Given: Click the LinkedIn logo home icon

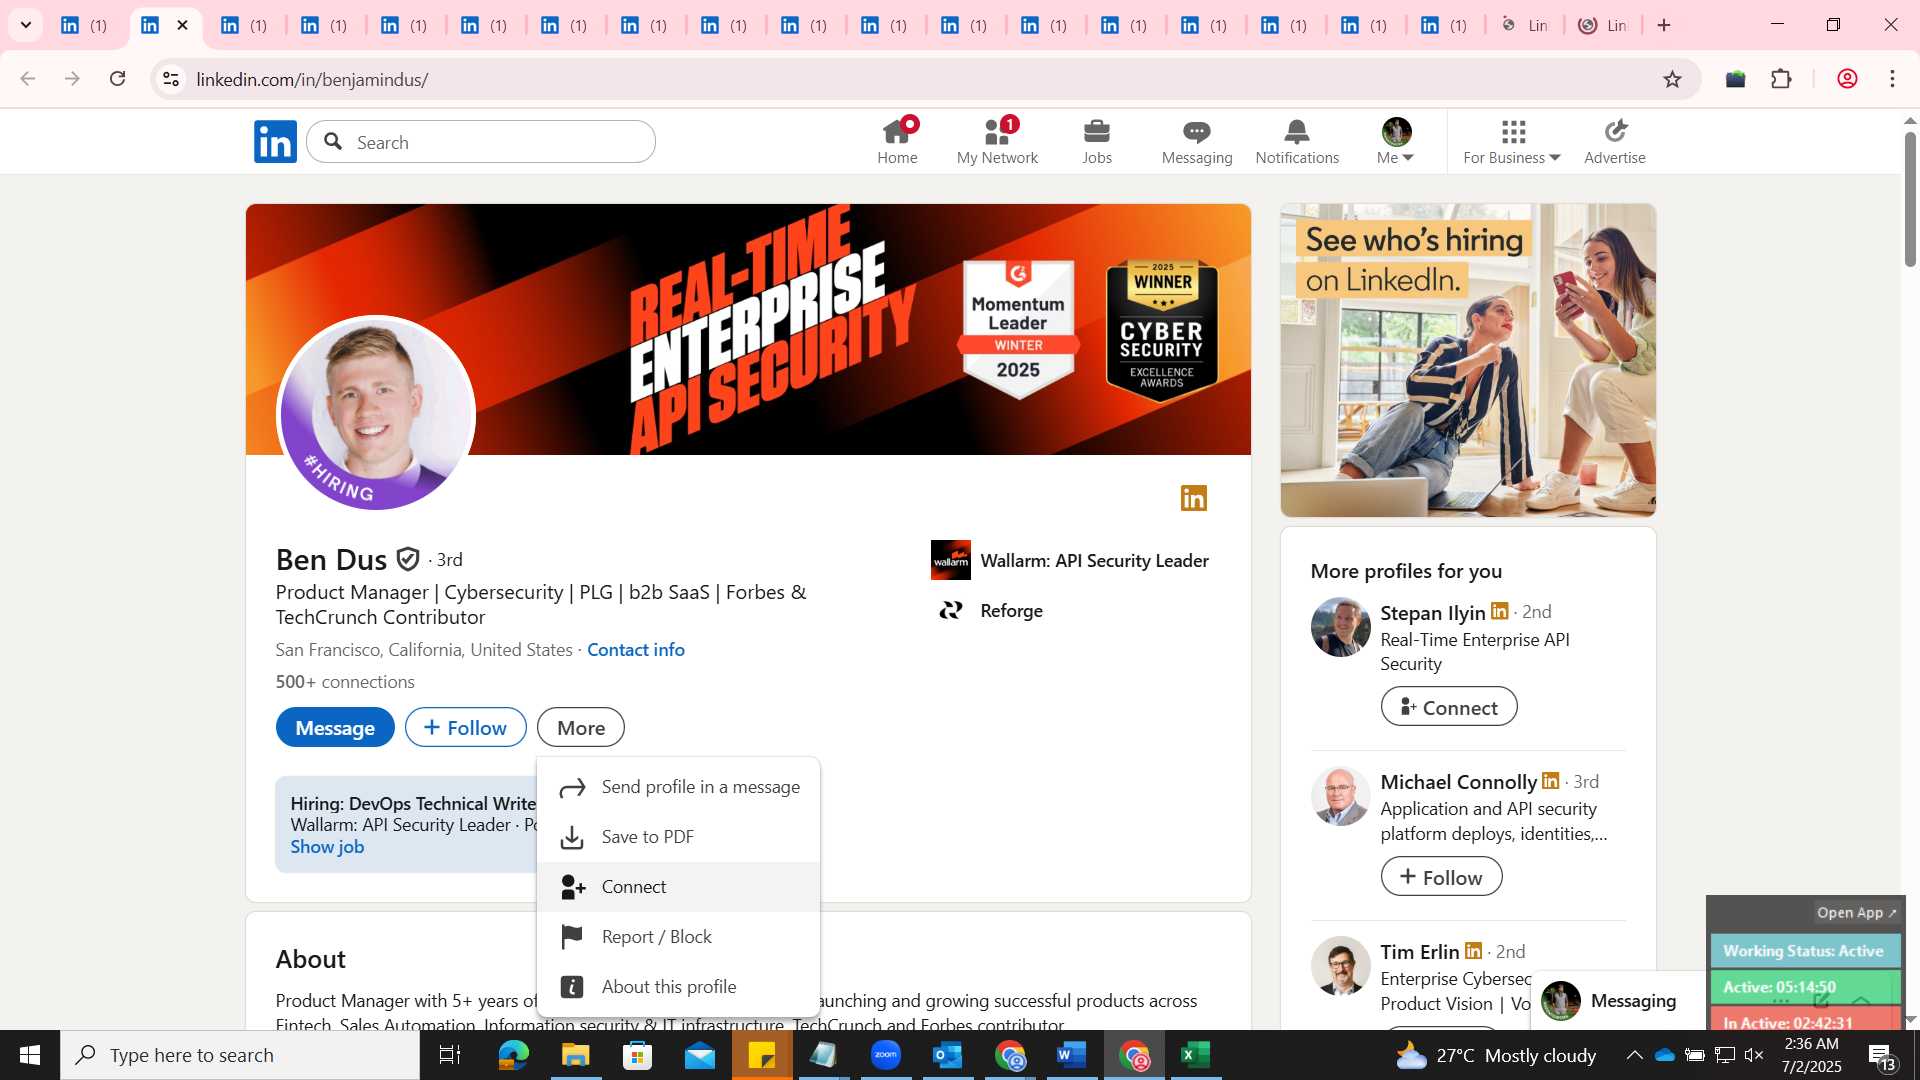Looking at the screenshot, I should 275,142.
